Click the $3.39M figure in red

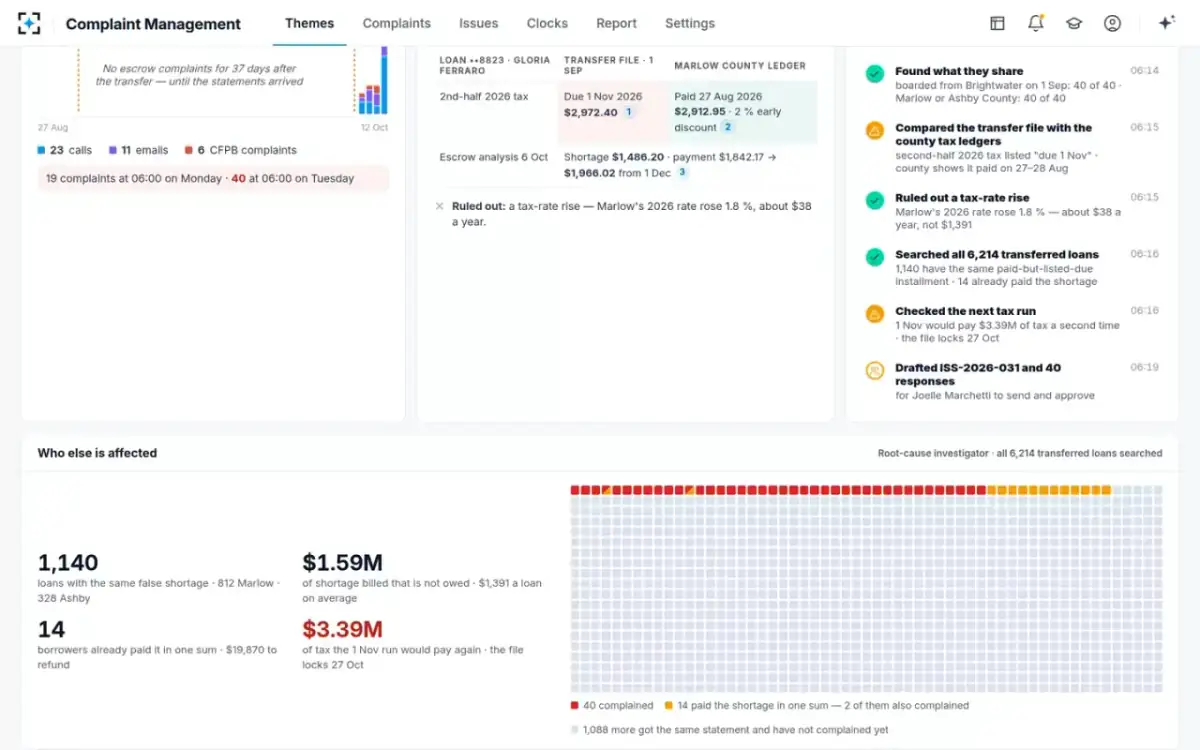[x=343, y=629]
